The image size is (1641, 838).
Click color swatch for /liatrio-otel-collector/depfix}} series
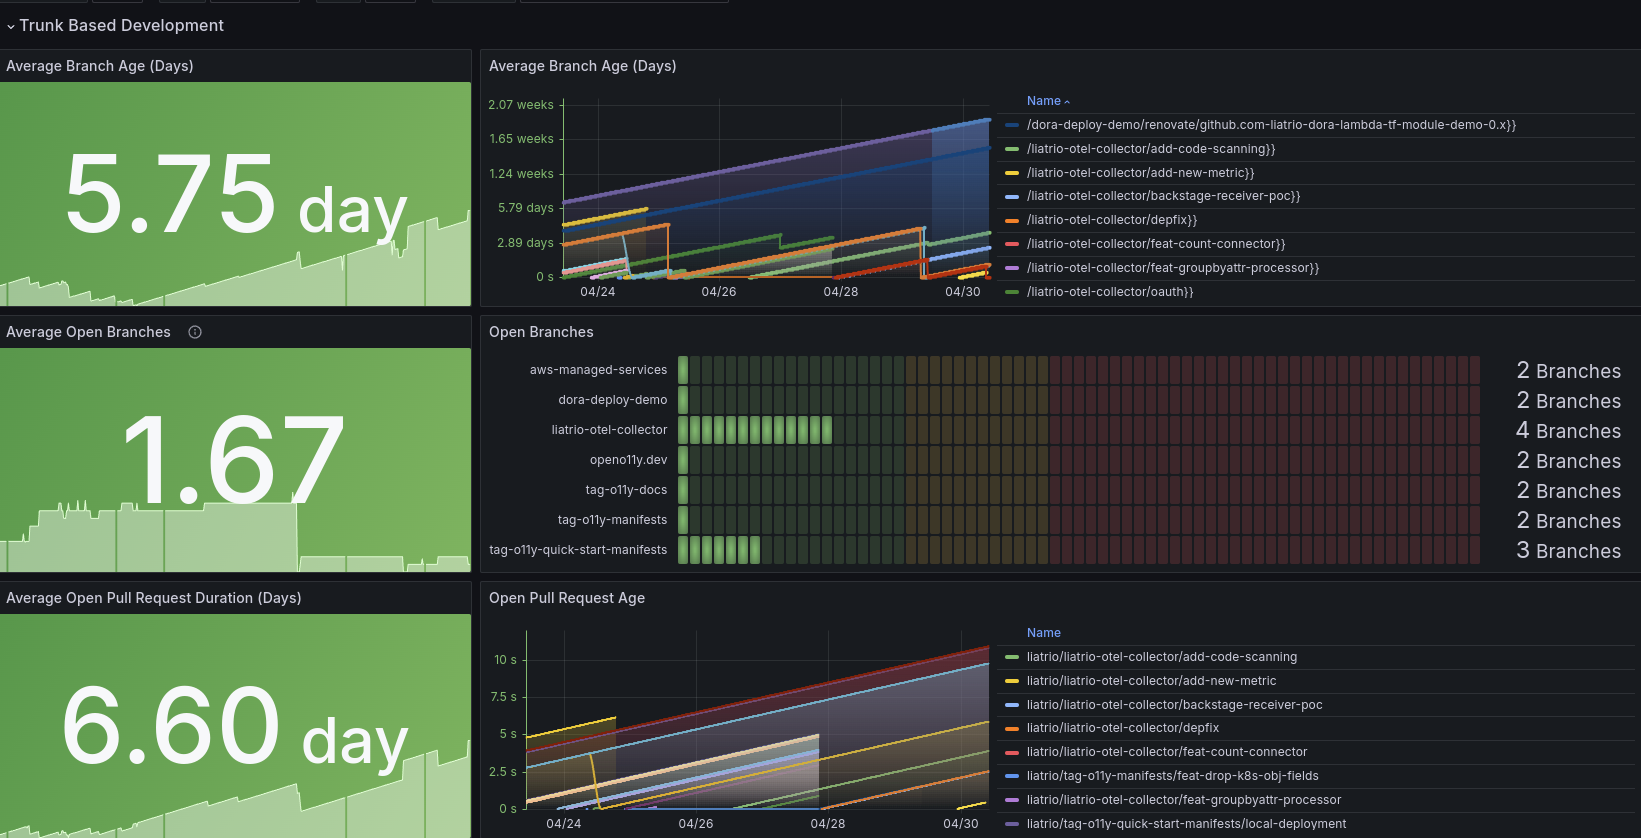tap(1012, 220)
